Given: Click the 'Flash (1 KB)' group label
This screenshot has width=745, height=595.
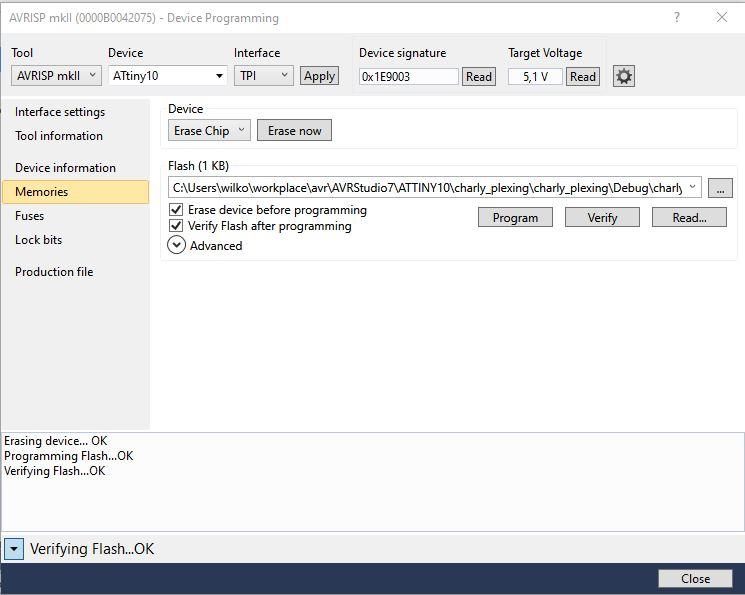Looking at the screenshot, I should coord(198,165).
